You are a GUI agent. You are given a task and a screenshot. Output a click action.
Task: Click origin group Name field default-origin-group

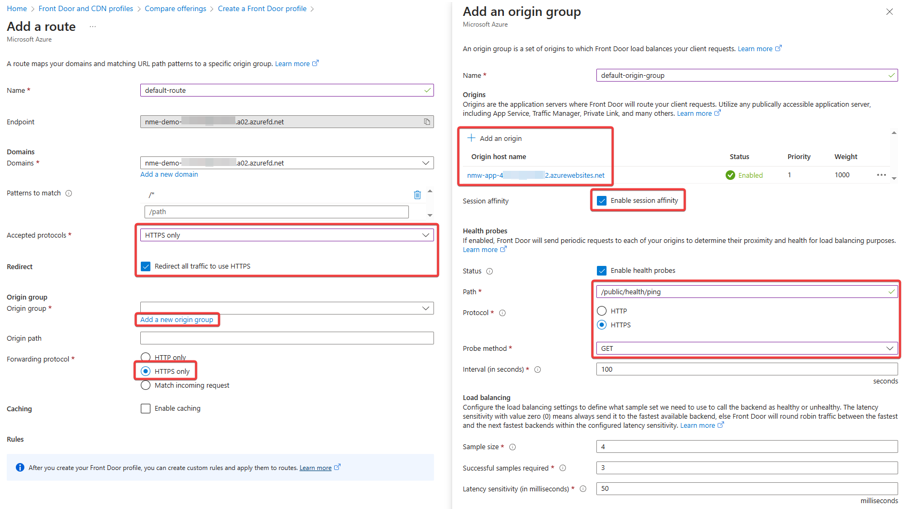click(747, 75)
